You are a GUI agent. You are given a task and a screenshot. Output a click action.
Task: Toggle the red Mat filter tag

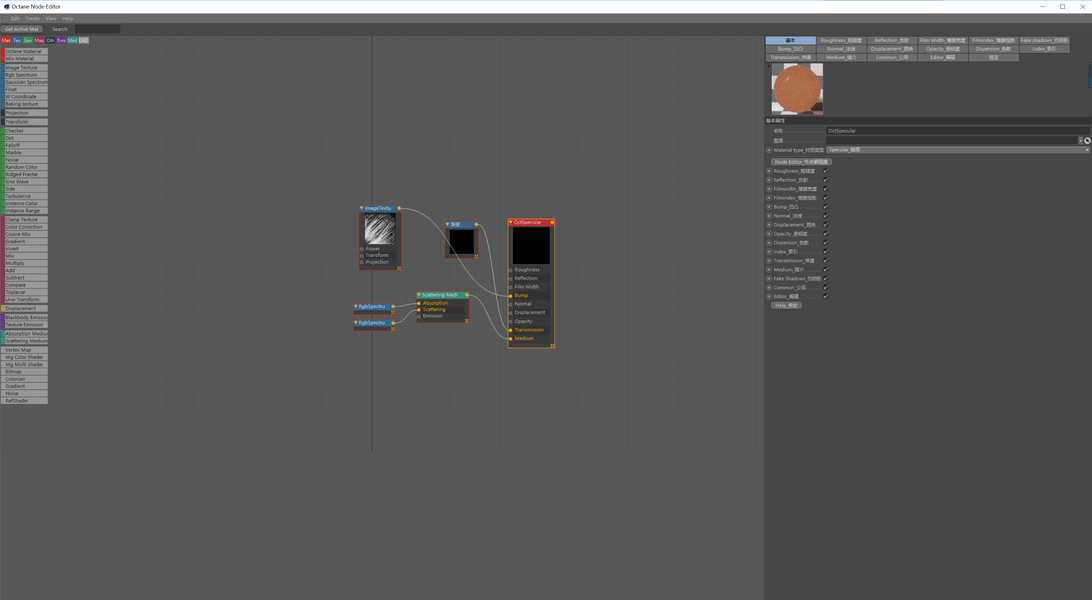(x=6, y=40)
